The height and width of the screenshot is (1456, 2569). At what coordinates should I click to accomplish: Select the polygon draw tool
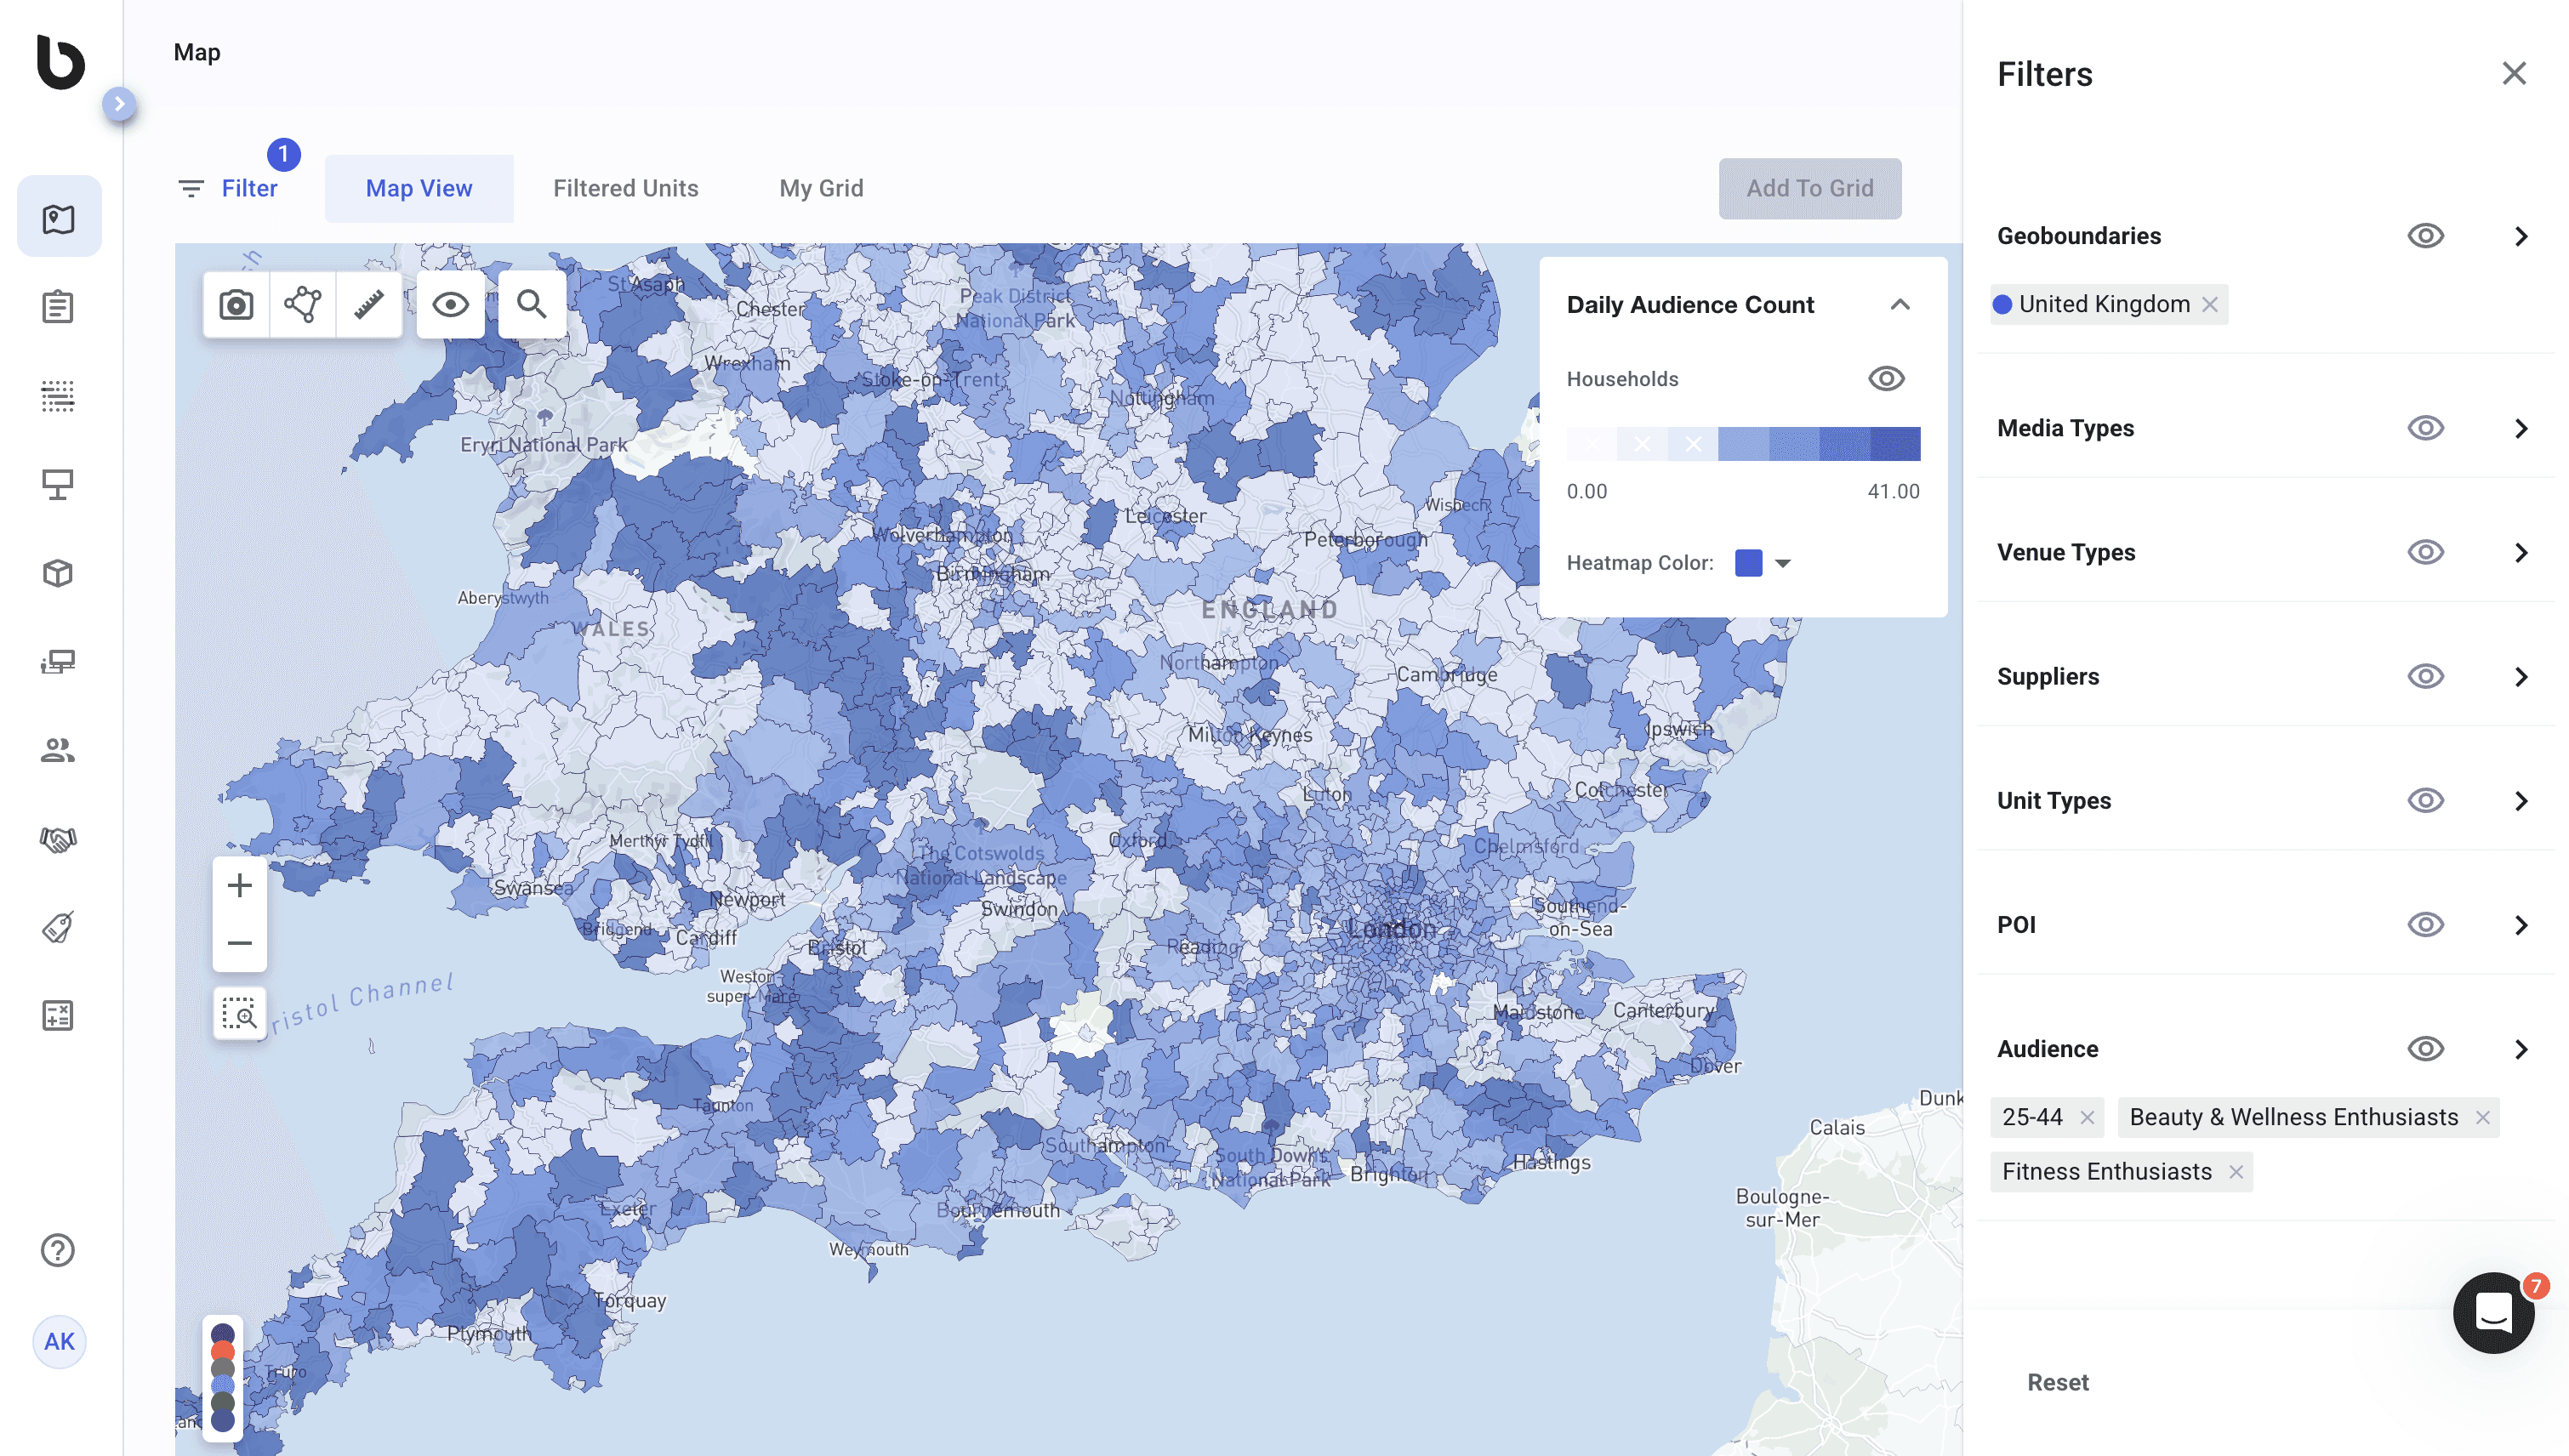coord(303,304)
